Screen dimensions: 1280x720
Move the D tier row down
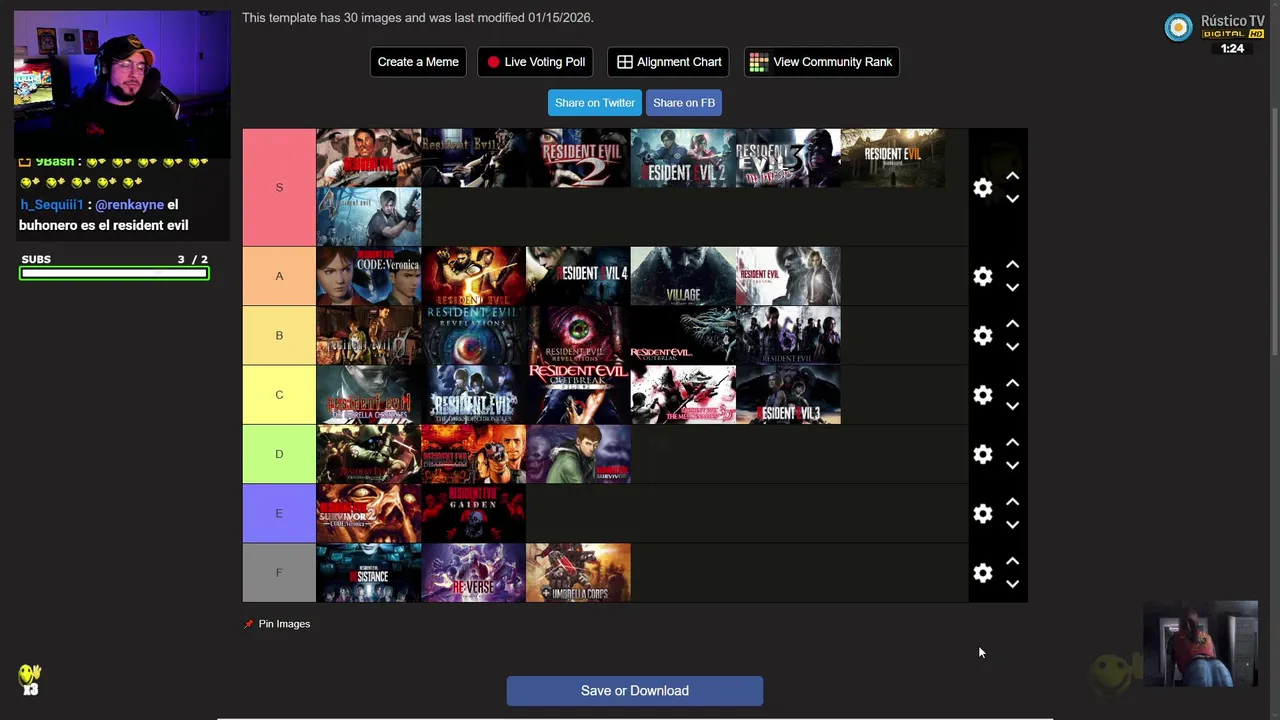(x=1012, y=465)
